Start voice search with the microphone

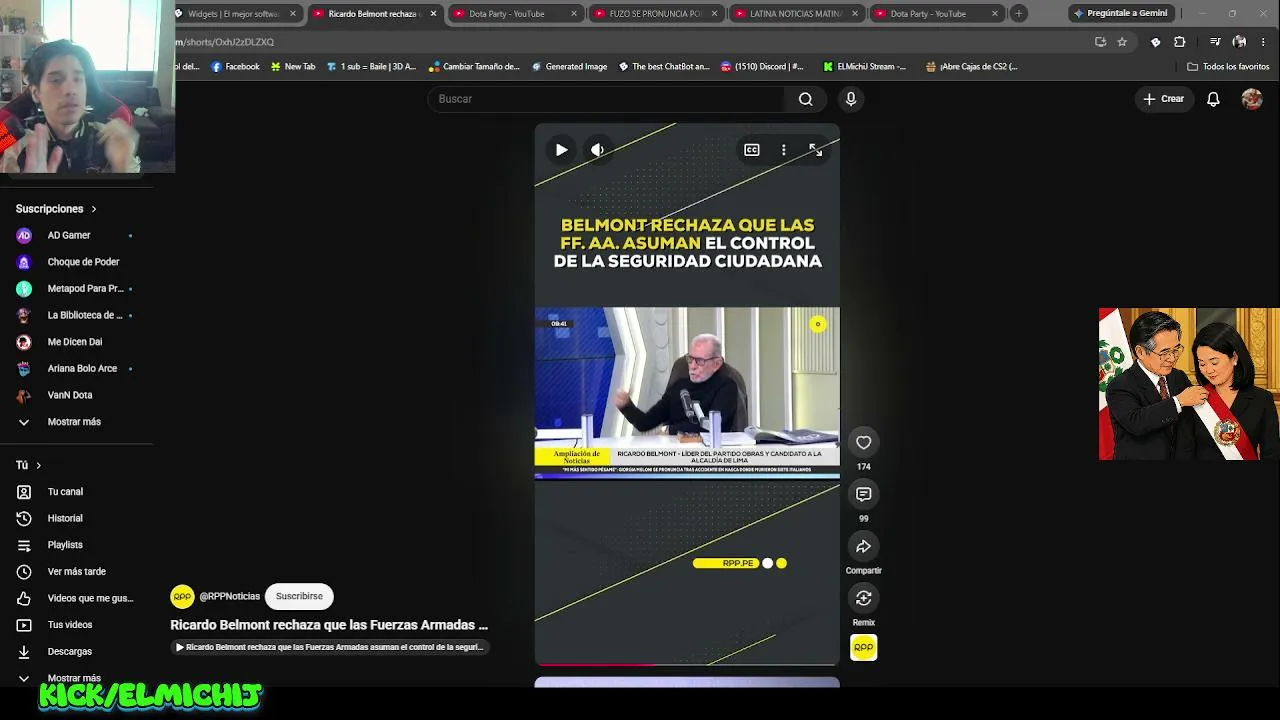(851, 99)
